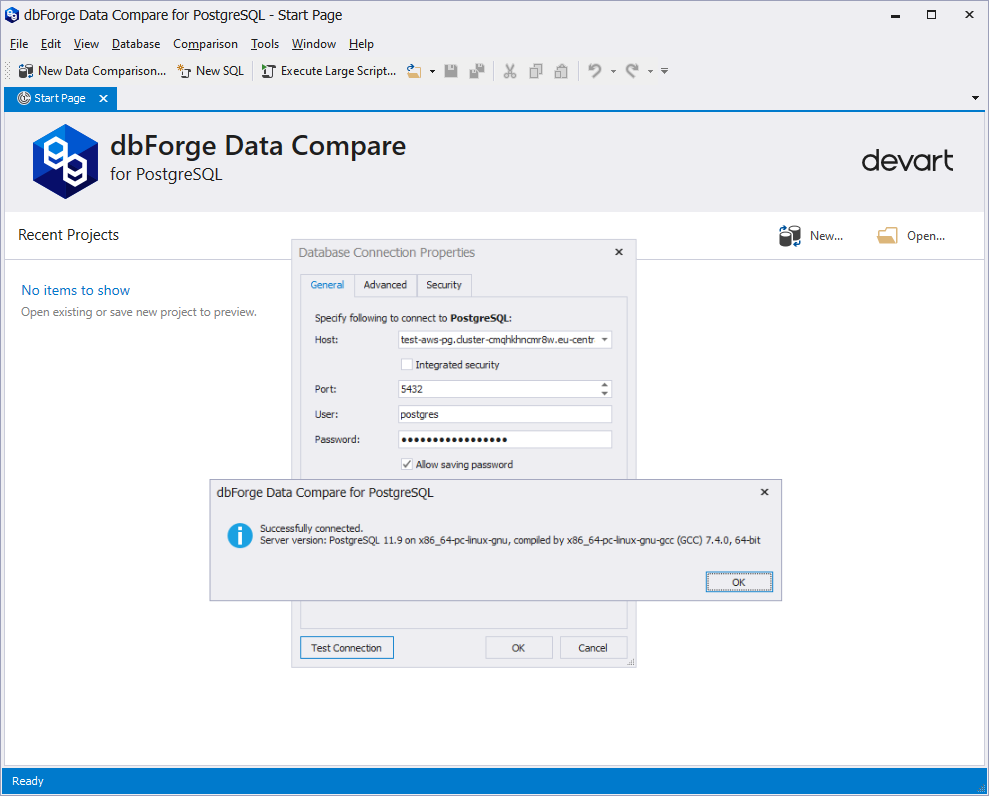
Task: Click the New SQL toolbar button
Action: (x=210, y=71)
